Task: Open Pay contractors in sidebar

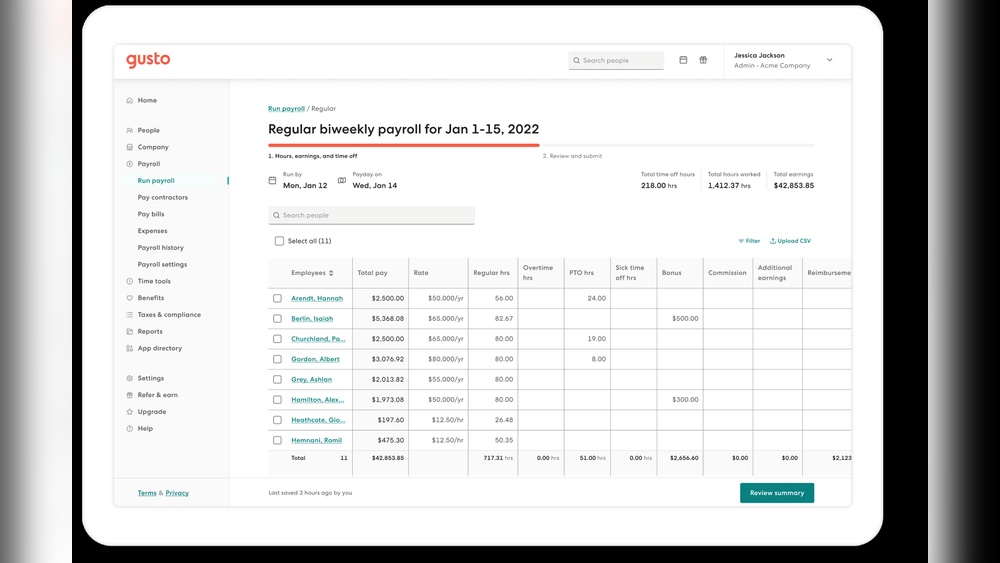Action: 163,198
